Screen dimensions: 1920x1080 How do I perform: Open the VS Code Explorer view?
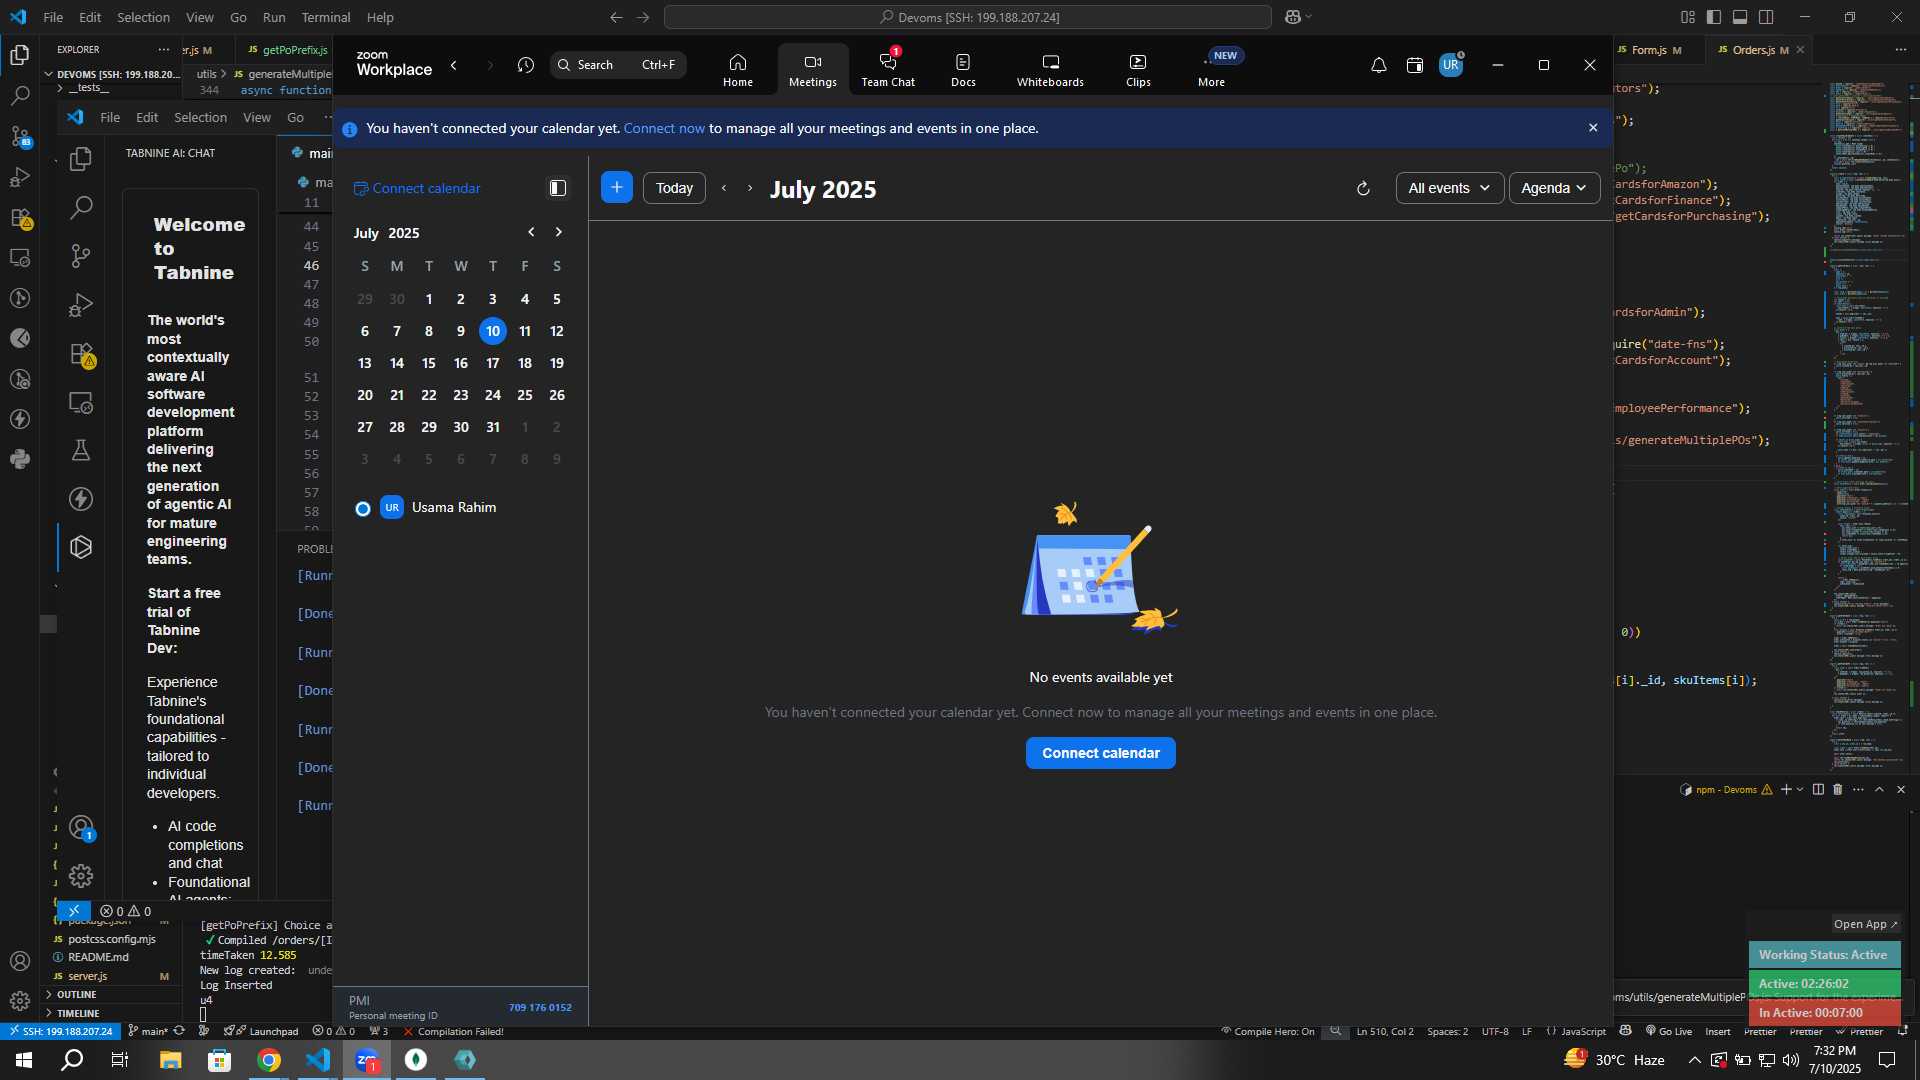pos(20,55)
